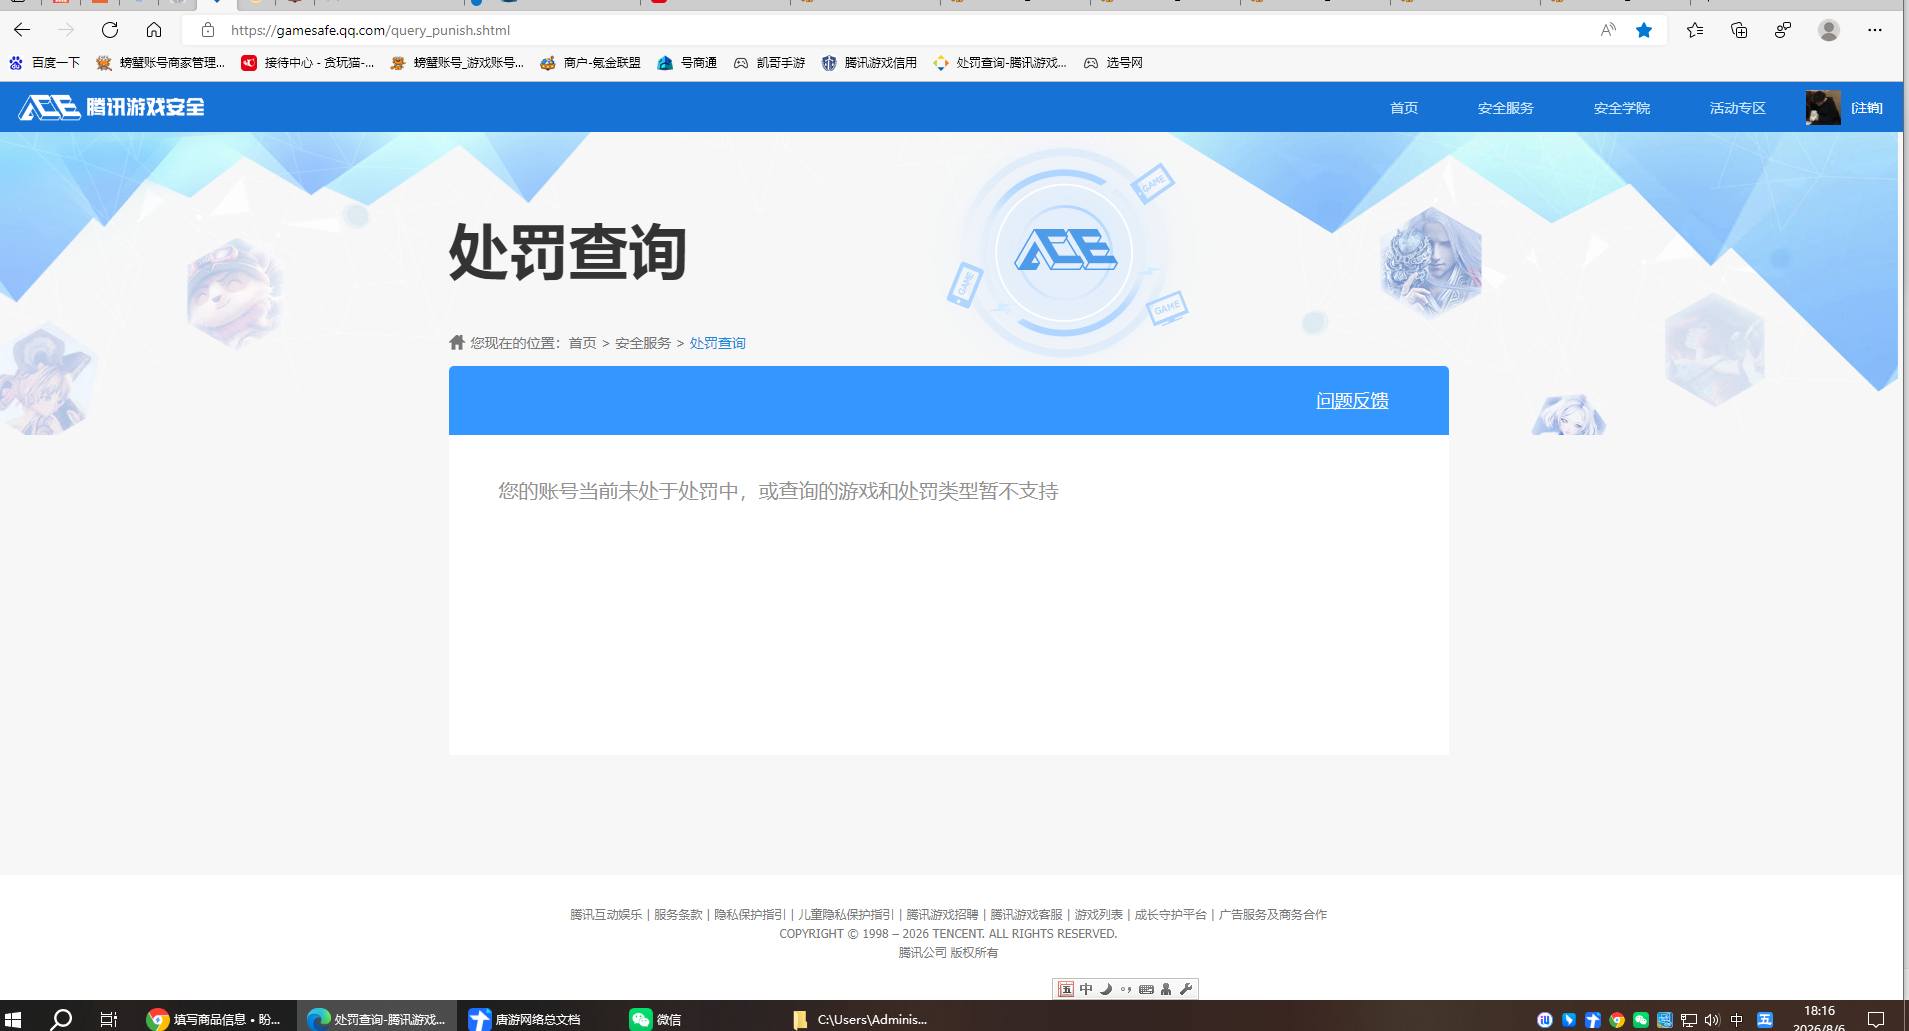Open the 选号网 bookmark
This screenshot has height=1031, width=1909.
(1113, 62)
